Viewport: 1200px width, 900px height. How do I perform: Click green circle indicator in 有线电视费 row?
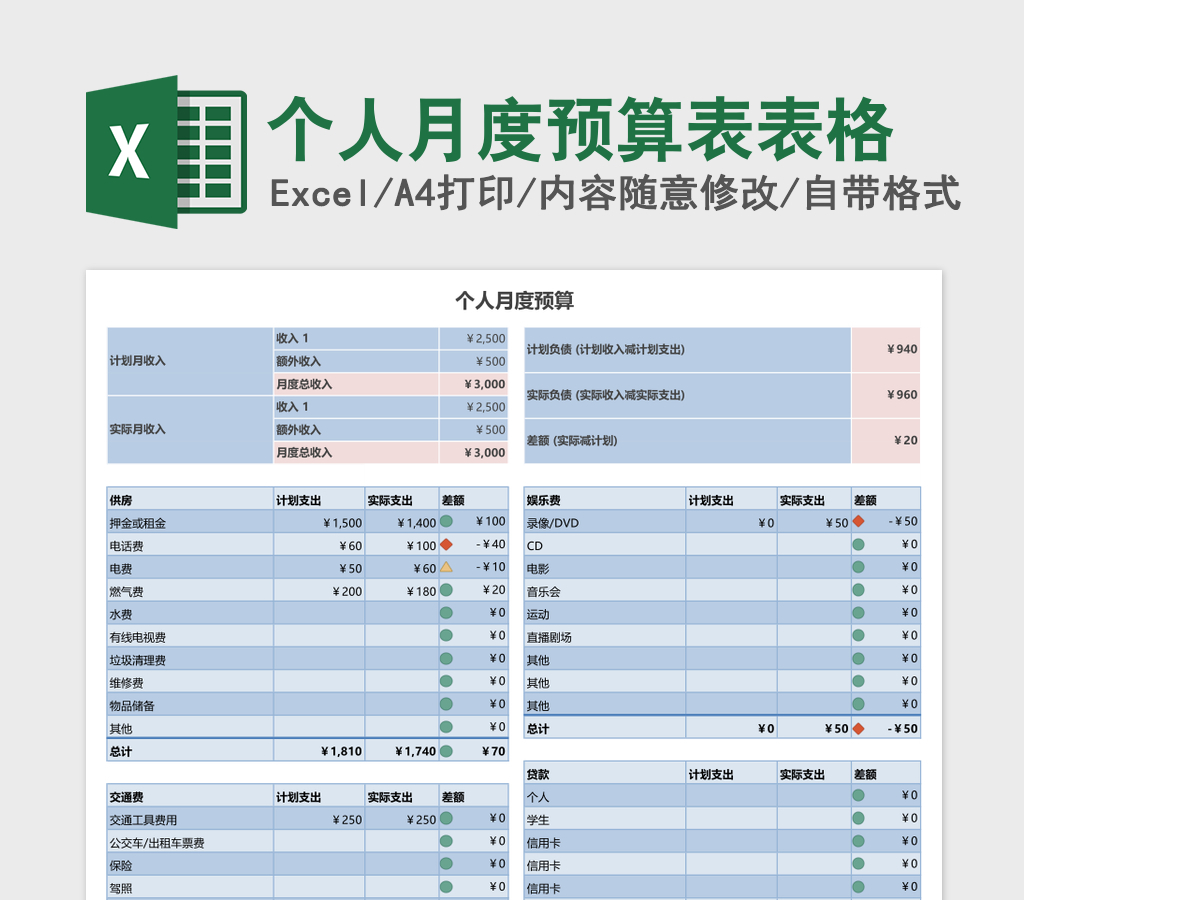pyautogui.click(x=446, y=636)
